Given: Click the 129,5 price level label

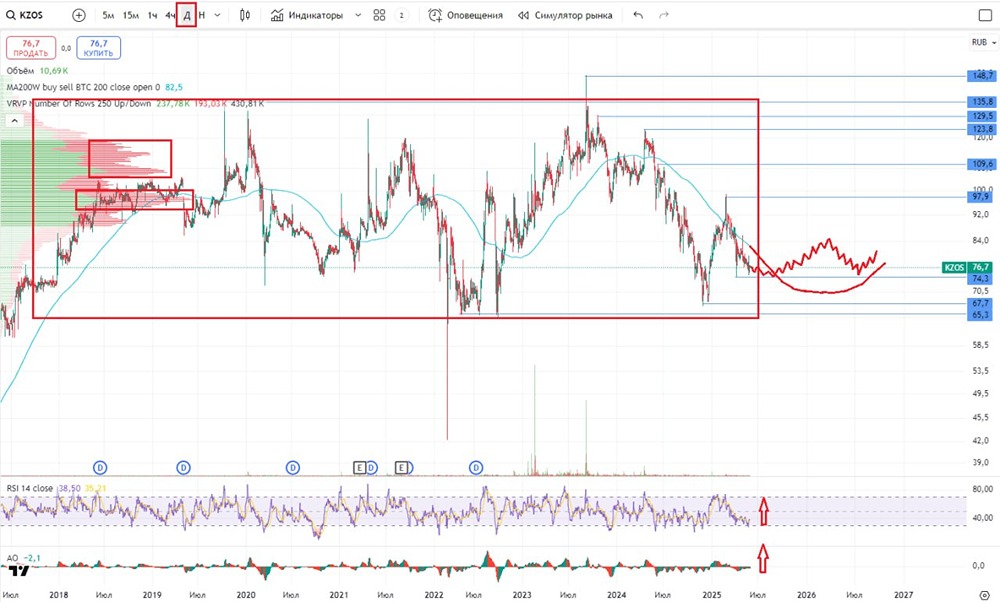Looking at the screenshot, I should pyautogui.click(x=981, y=116).
